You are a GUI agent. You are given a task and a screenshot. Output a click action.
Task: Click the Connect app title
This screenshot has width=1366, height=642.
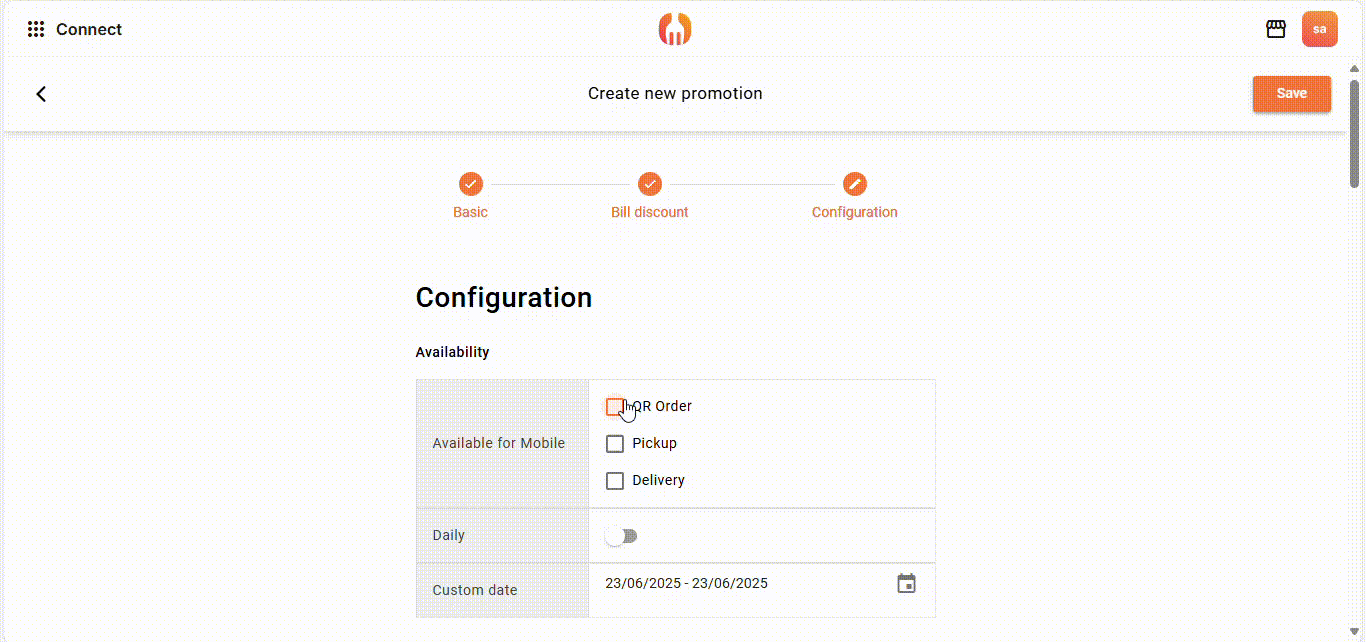click(x=89, y=29)
